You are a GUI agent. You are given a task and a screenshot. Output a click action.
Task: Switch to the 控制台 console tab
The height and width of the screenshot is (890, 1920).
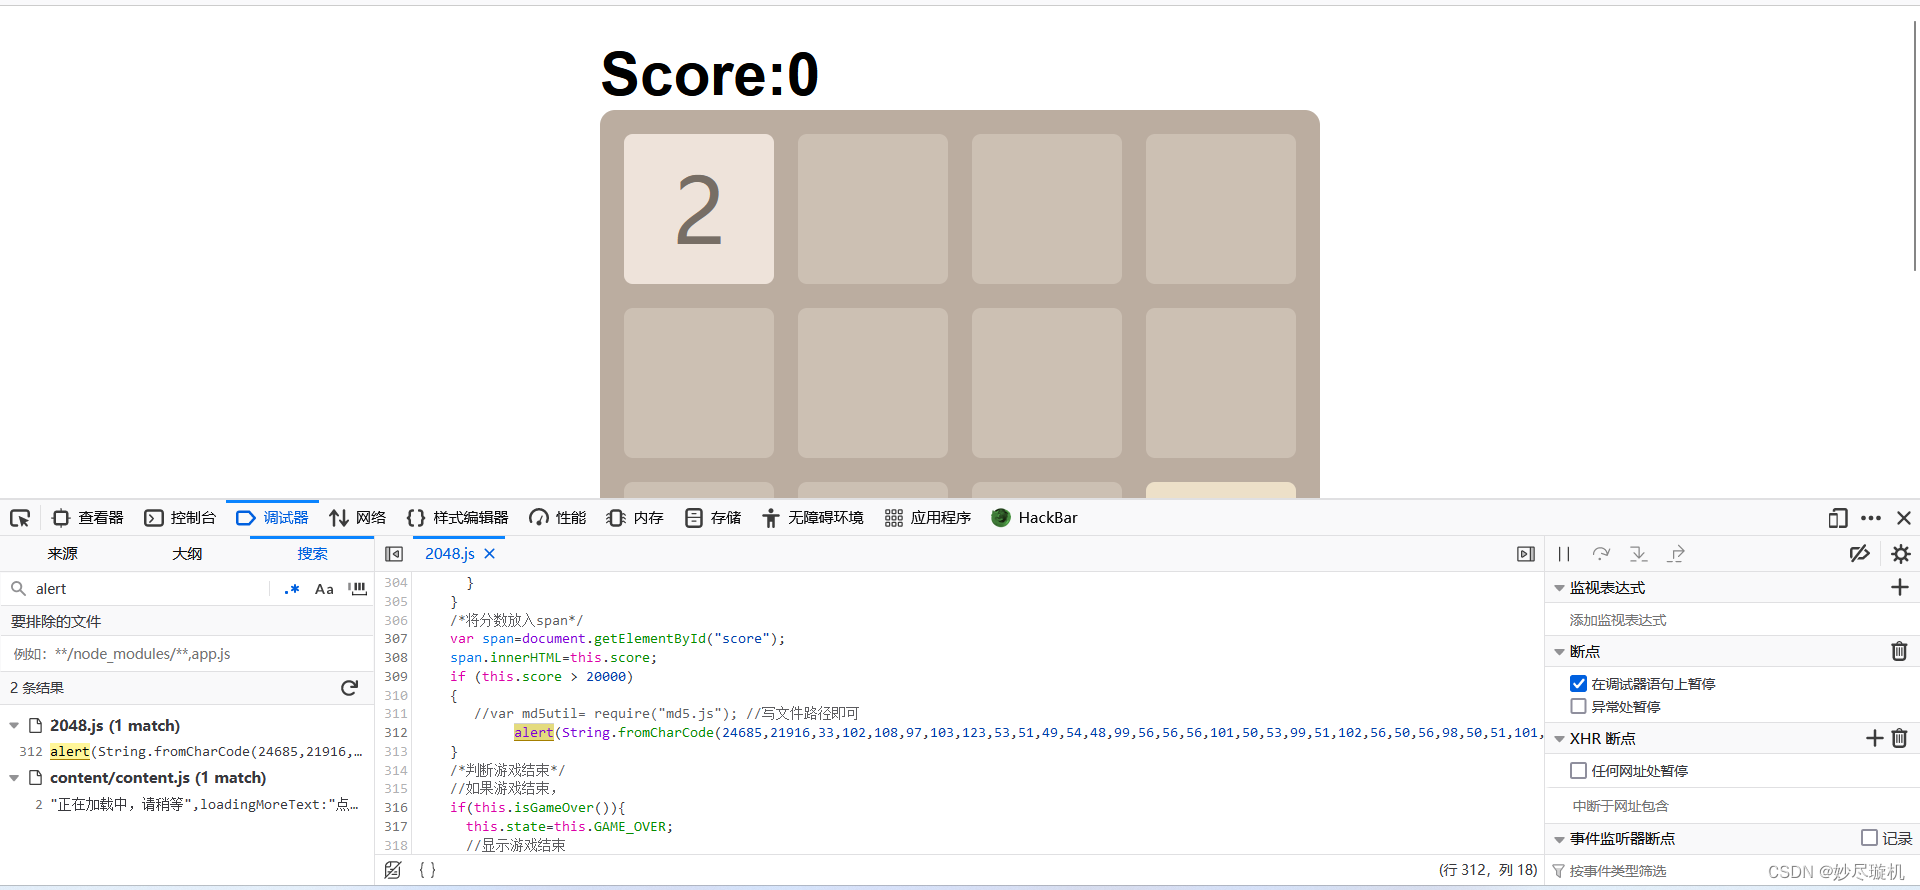(180, 518)
